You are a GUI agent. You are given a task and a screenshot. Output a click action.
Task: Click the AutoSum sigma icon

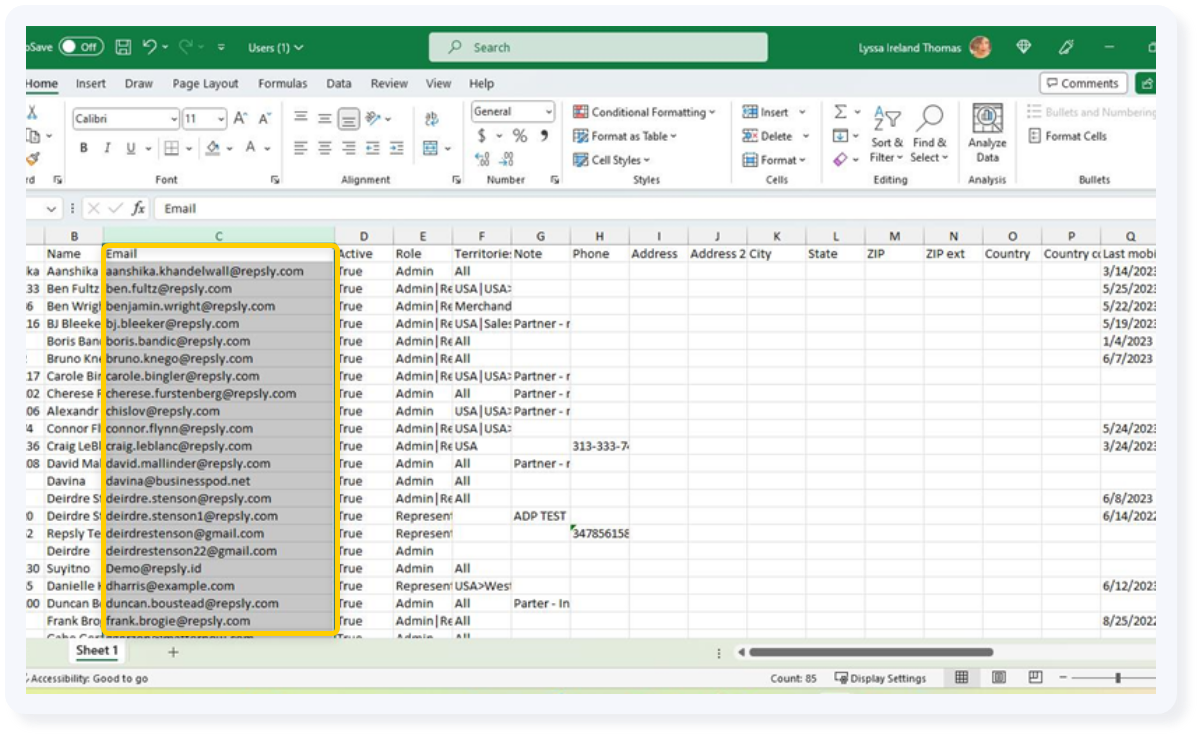[840, 113]
